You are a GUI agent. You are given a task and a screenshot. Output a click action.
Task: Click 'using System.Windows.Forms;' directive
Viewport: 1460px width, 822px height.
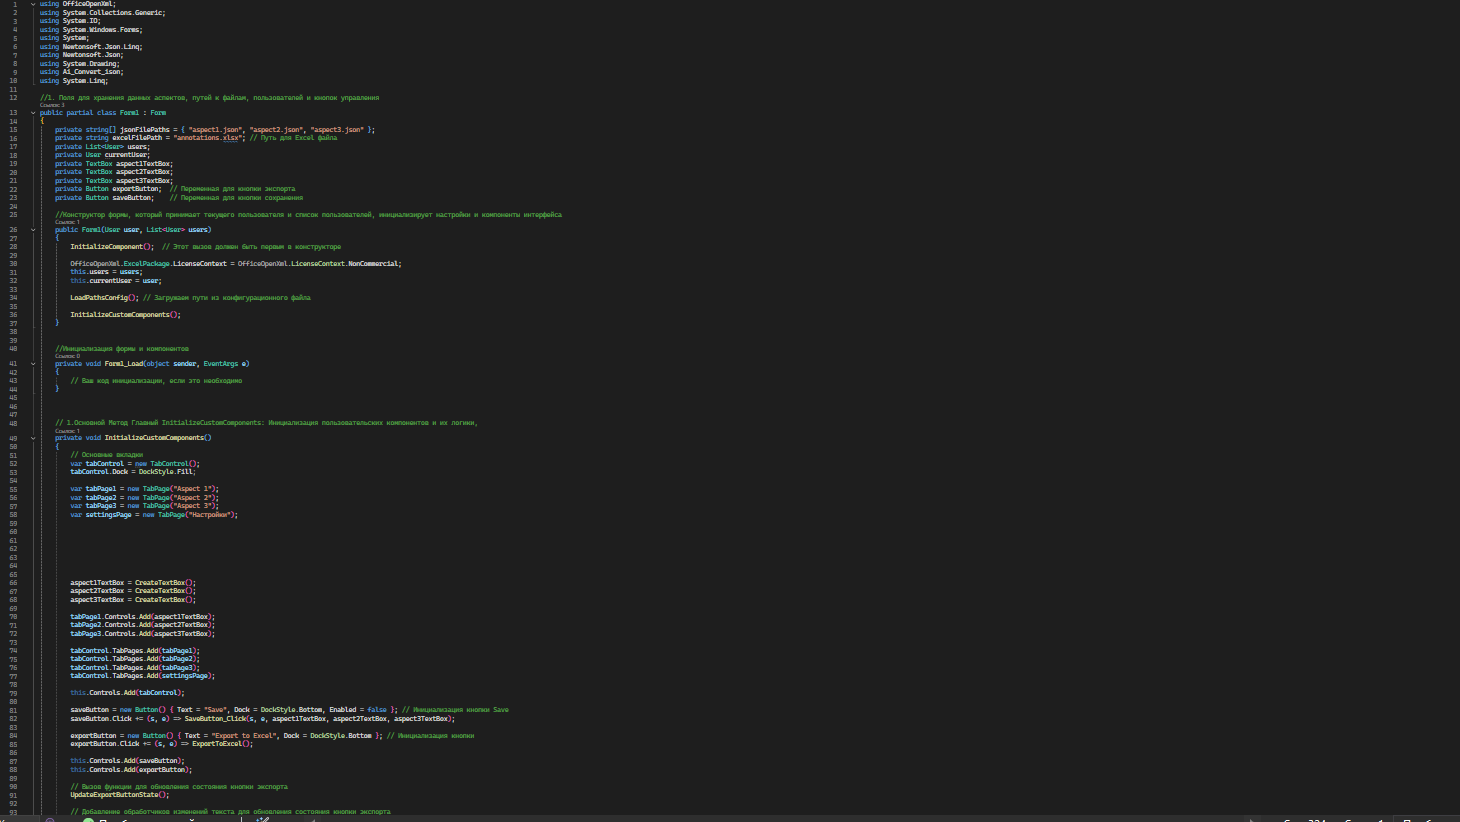tap(91, 30)
